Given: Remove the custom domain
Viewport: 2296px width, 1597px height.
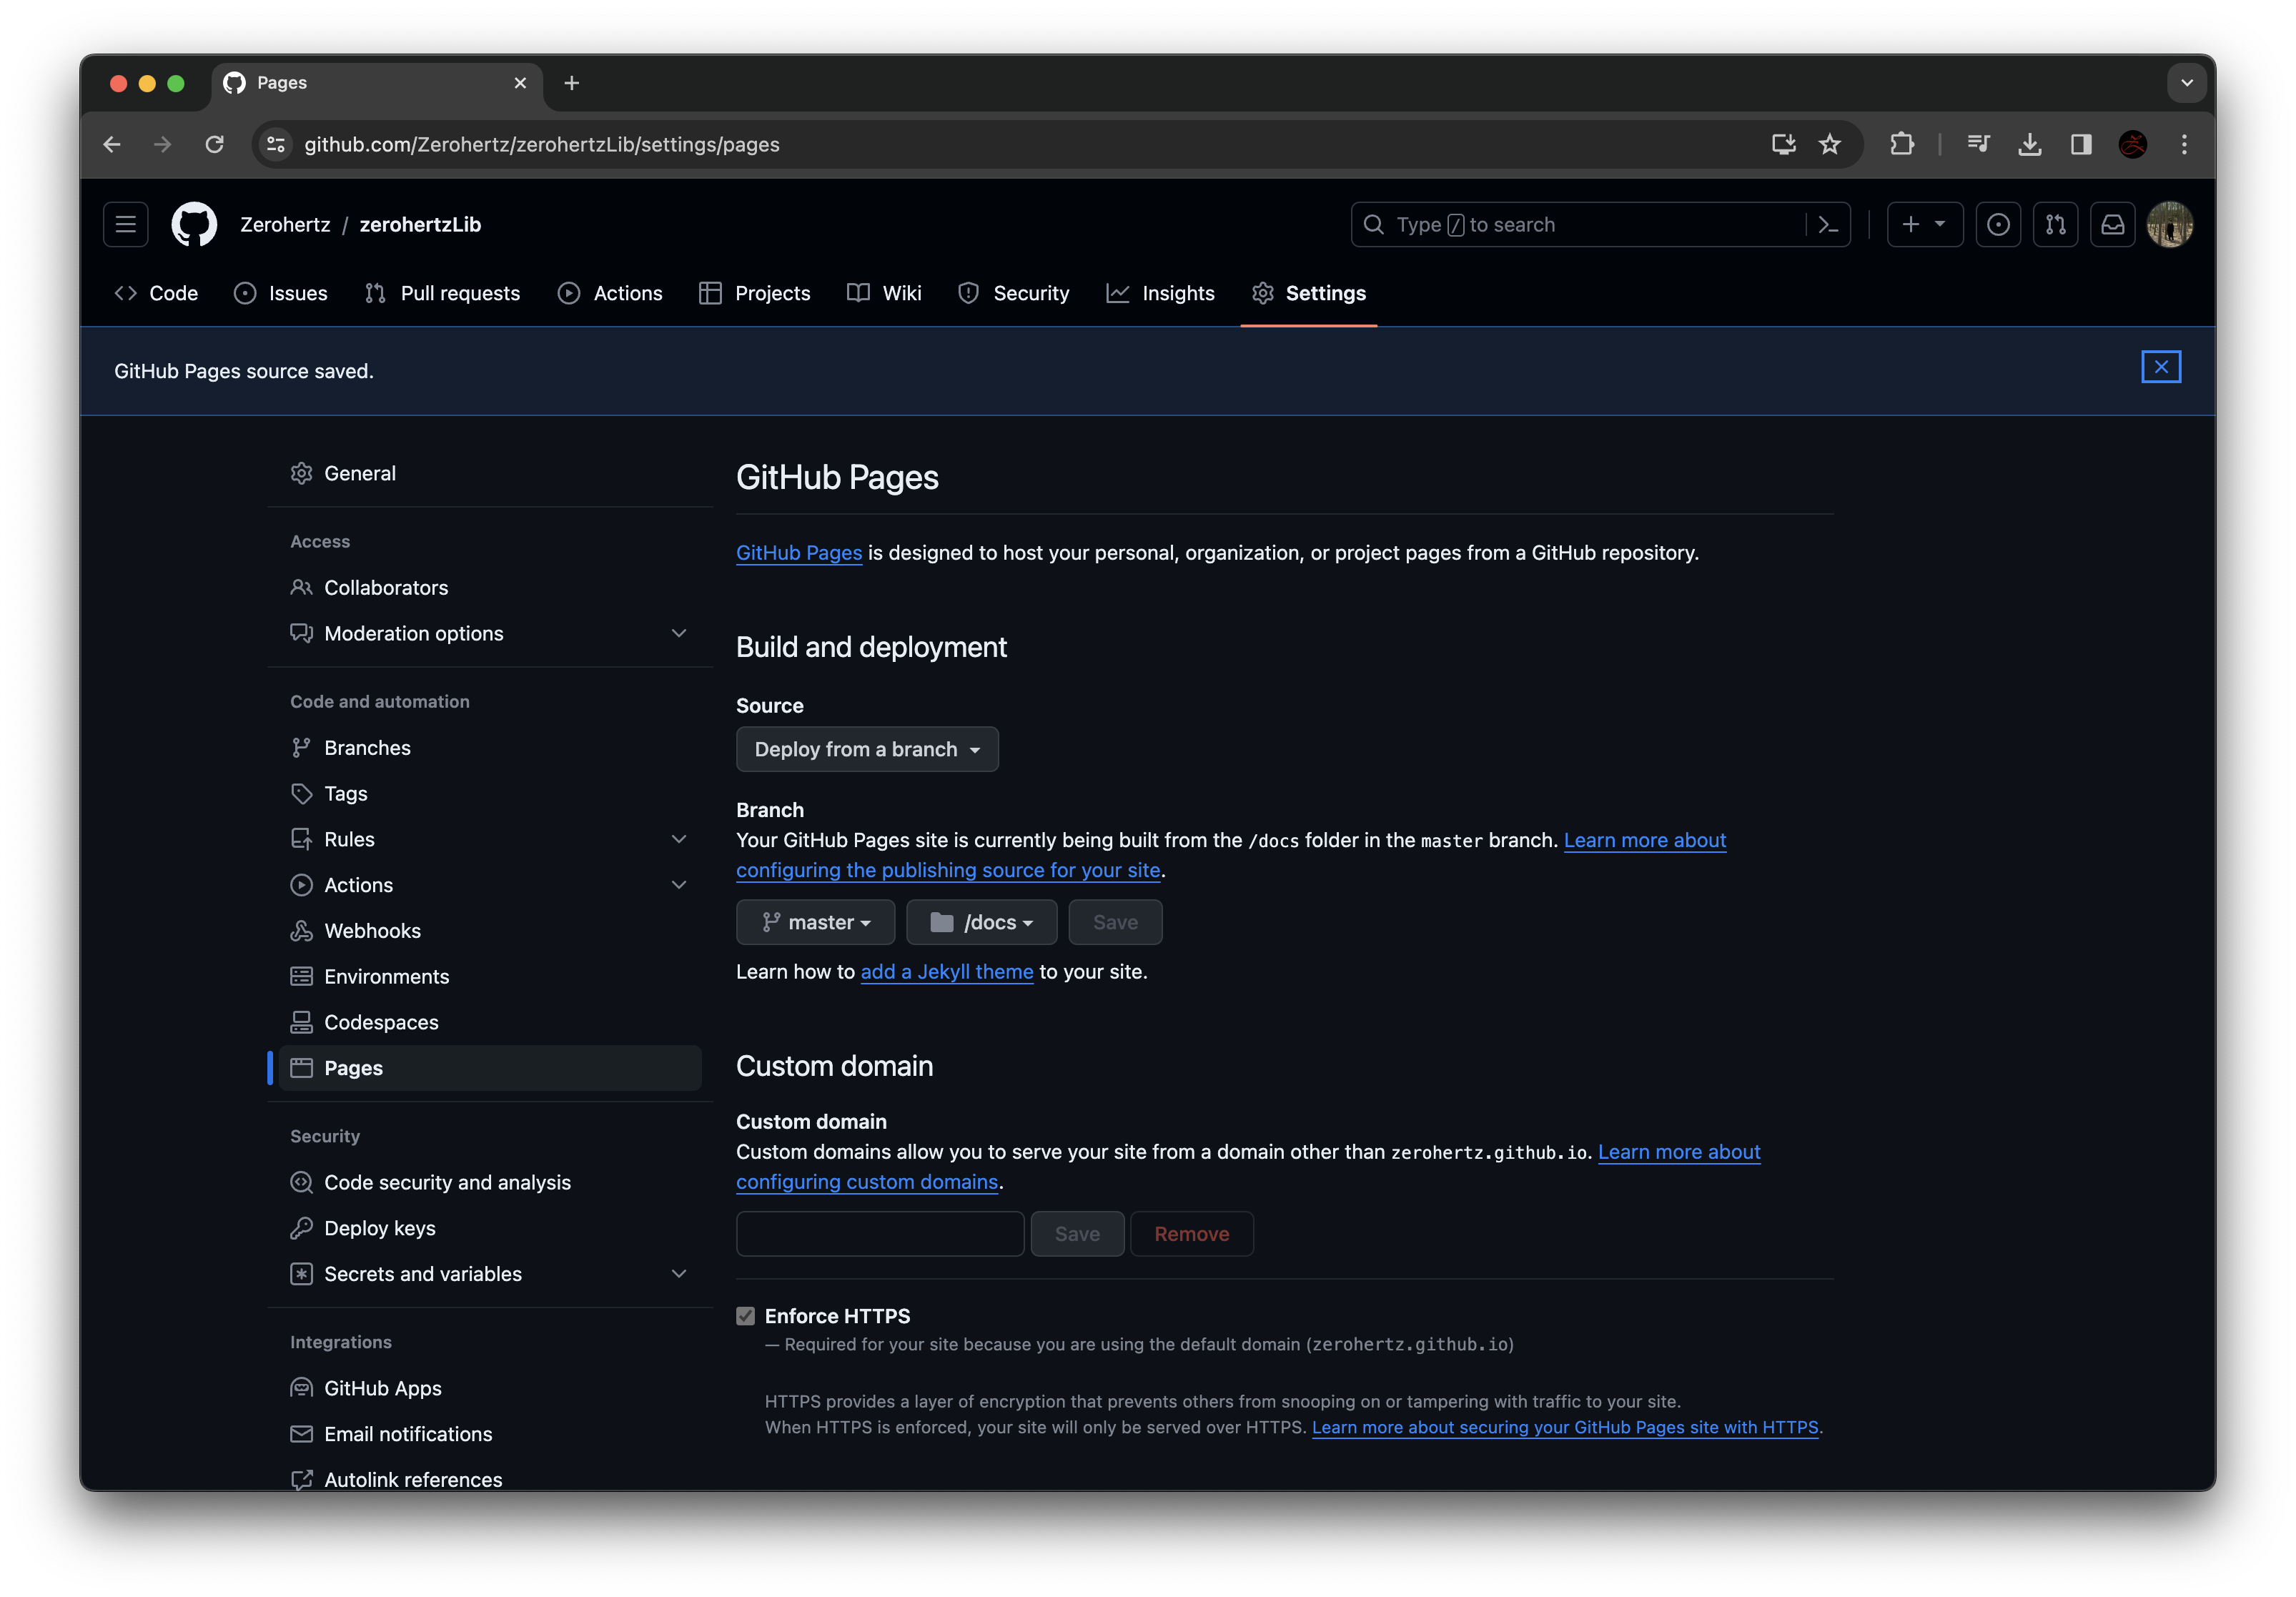Looking at the screenshot, I should (1191, 1234).
